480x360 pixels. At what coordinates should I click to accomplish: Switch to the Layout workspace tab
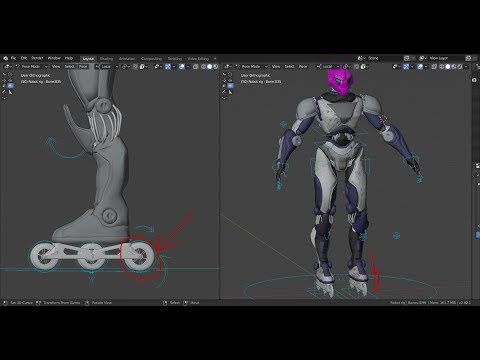click(x=88, y=59)
